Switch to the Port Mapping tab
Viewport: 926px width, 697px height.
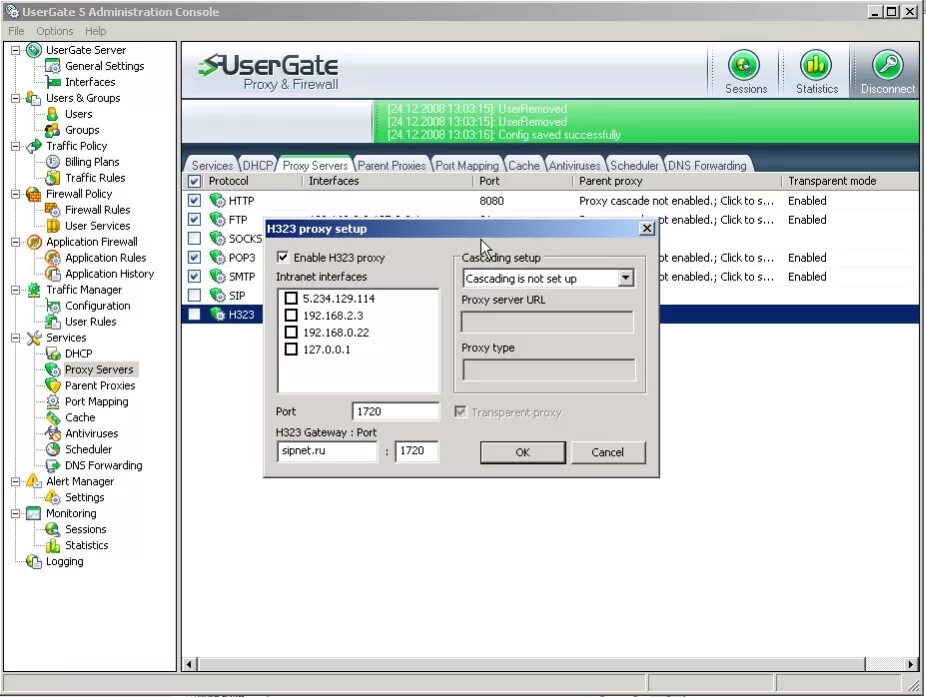coord(467,165)
